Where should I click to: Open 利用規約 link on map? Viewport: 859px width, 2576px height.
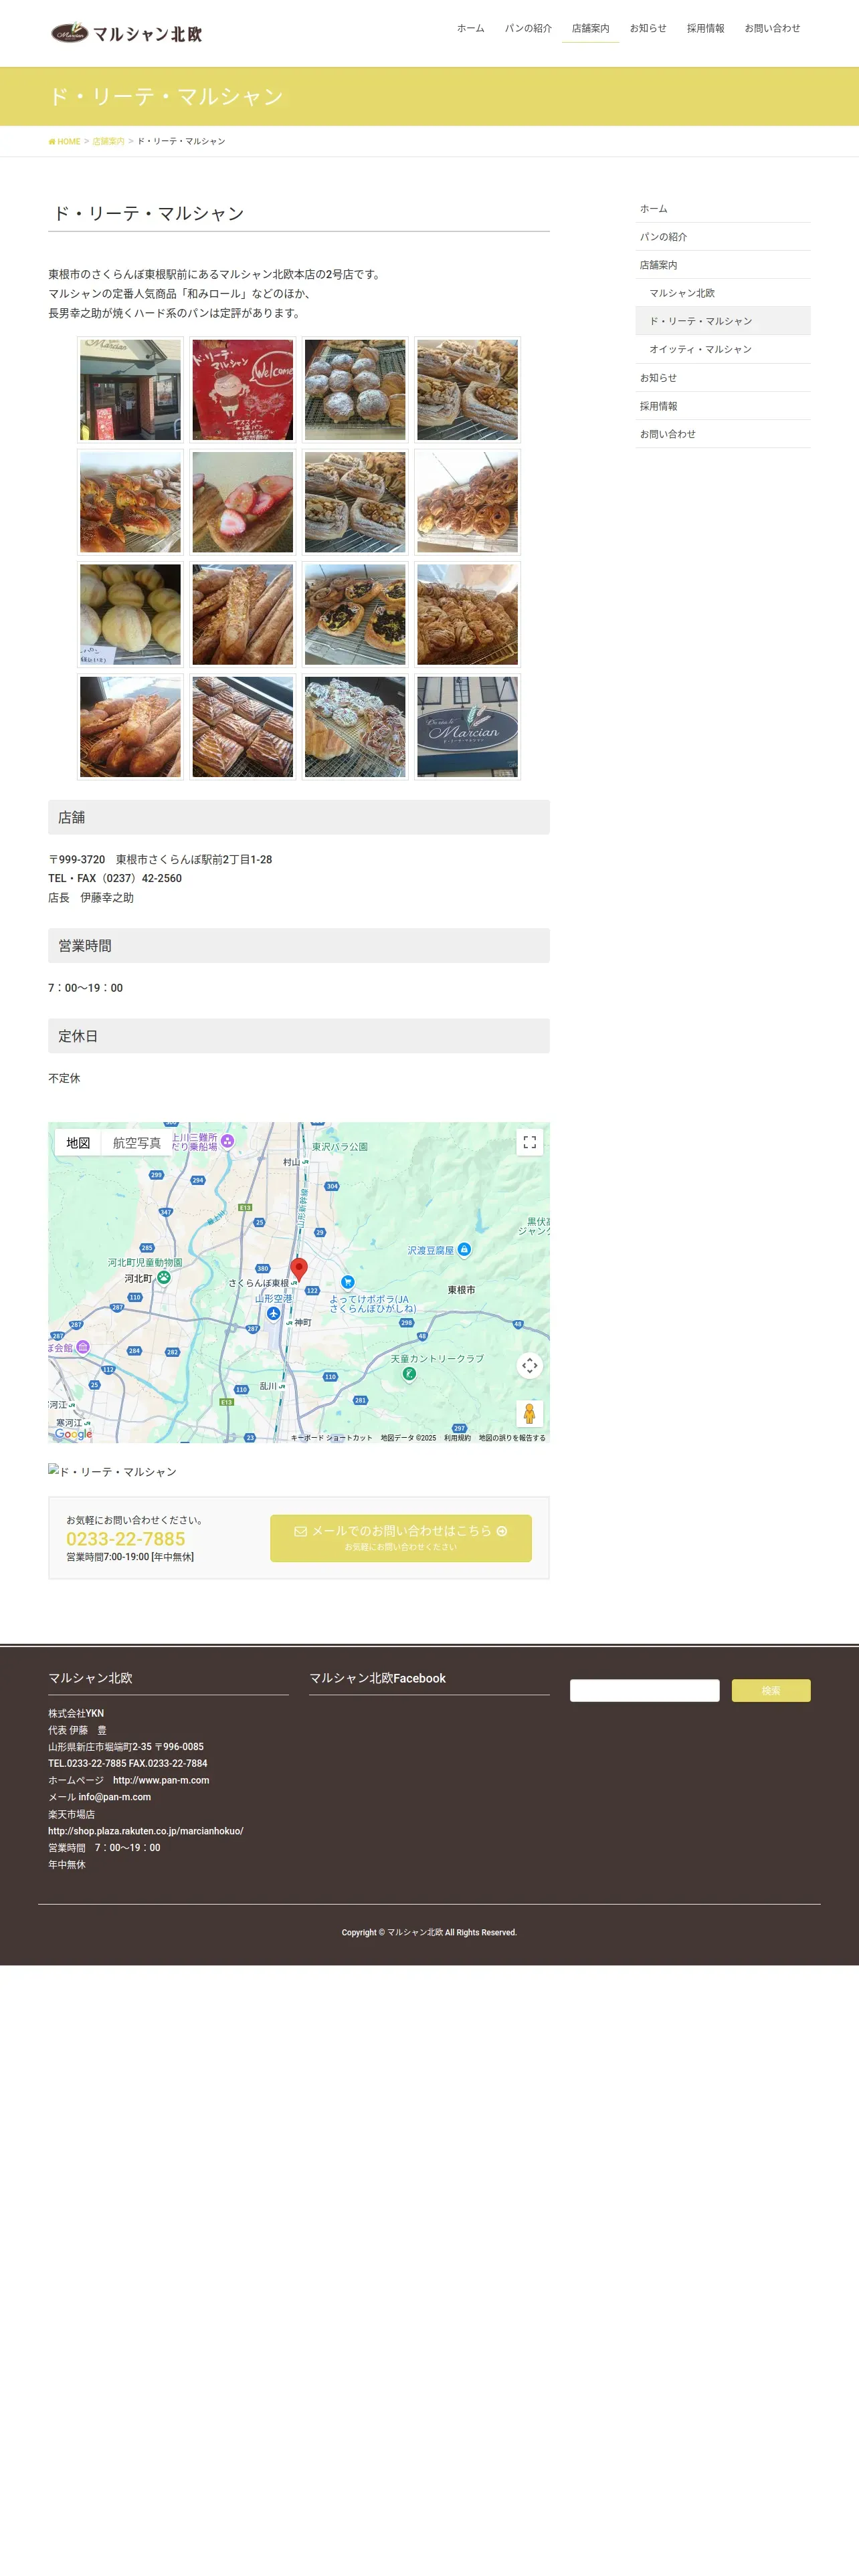(x=457, y=1438)
